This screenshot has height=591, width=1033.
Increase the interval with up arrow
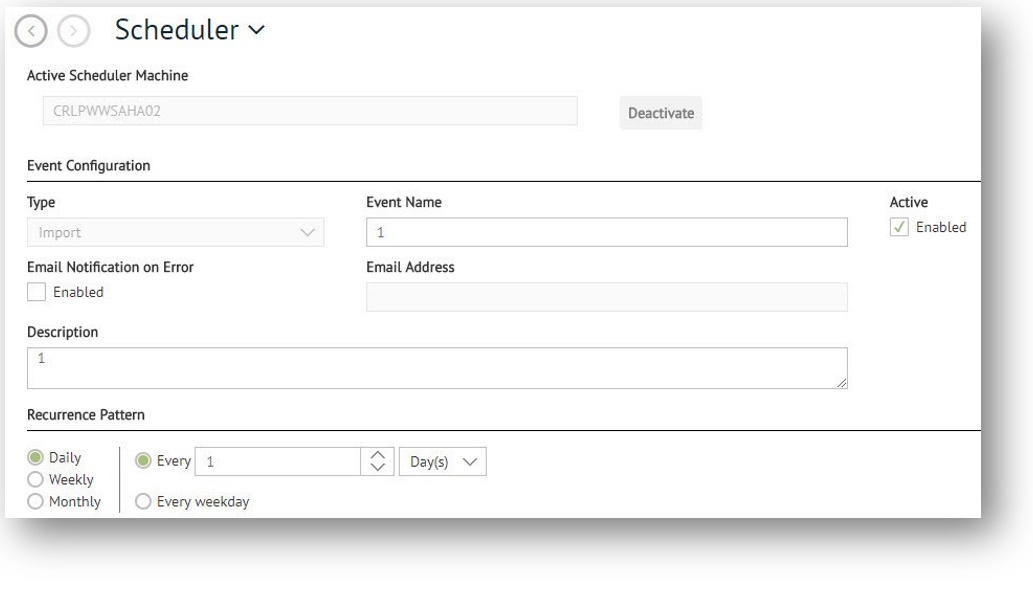[x=377, y=455]
